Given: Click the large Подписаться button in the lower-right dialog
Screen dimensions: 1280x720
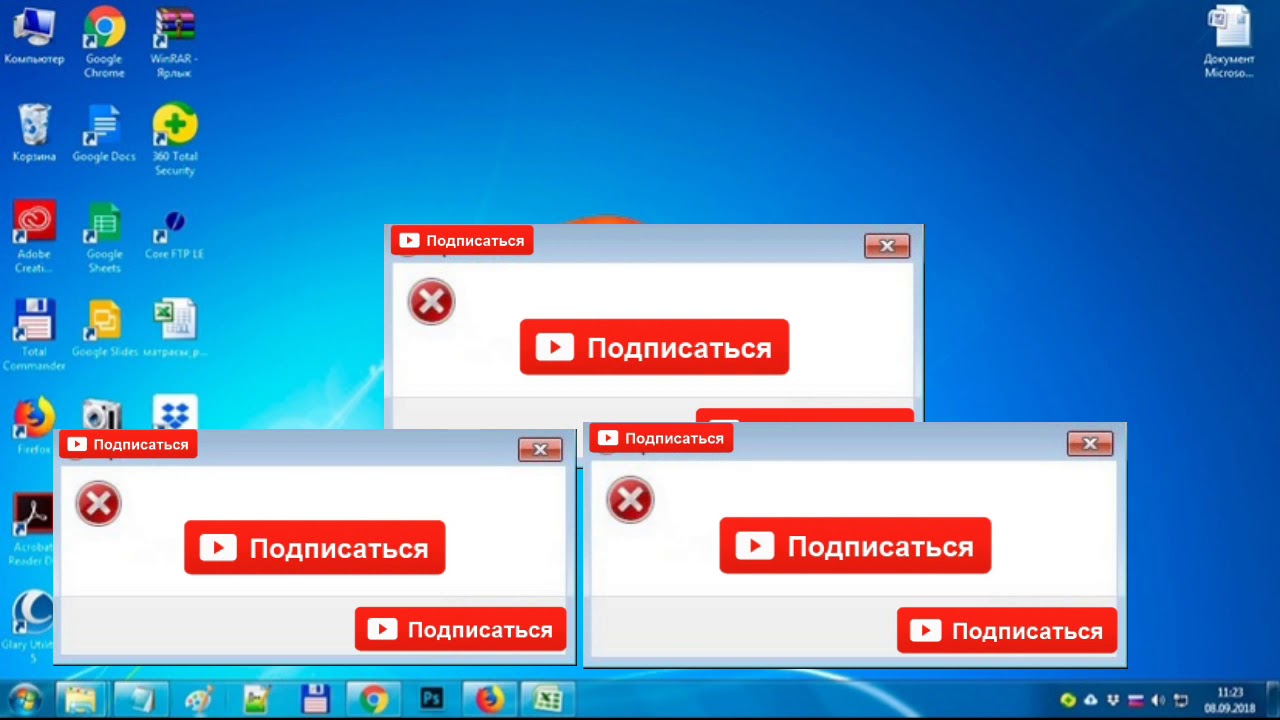Looking at the screenshot, I should 855,545.
